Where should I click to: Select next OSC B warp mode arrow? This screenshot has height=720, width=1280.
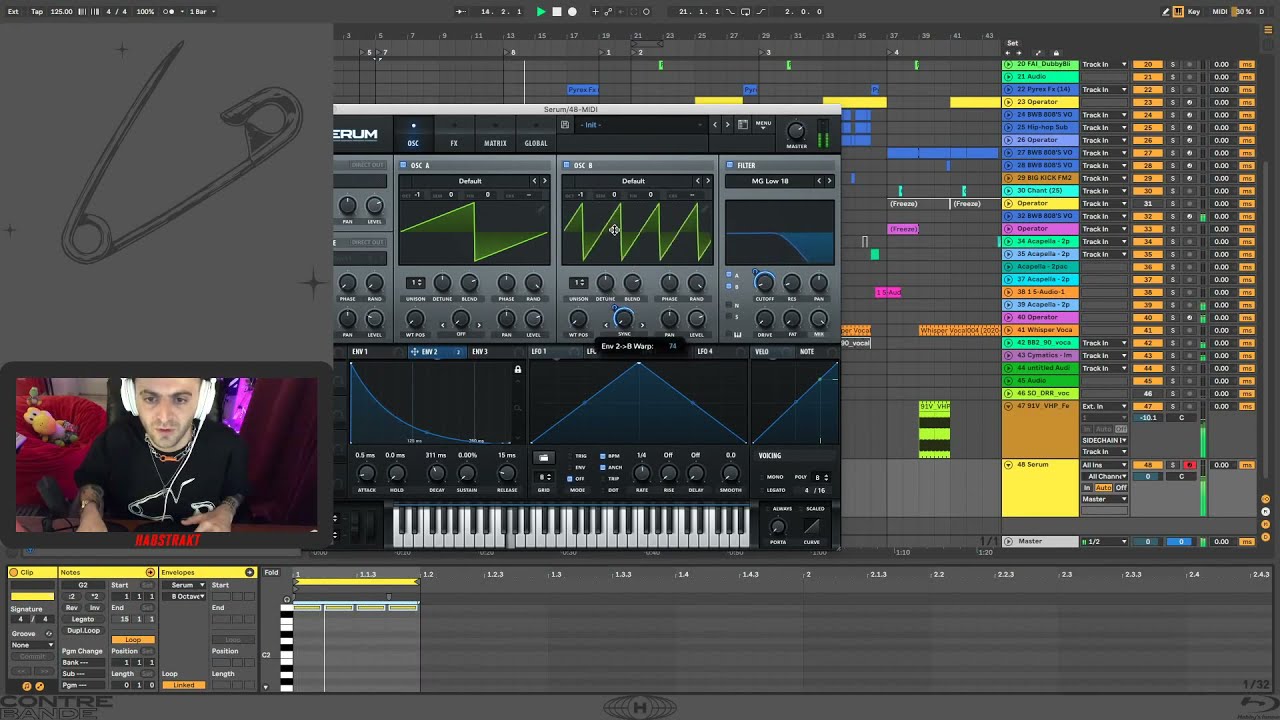click(642, 325)
